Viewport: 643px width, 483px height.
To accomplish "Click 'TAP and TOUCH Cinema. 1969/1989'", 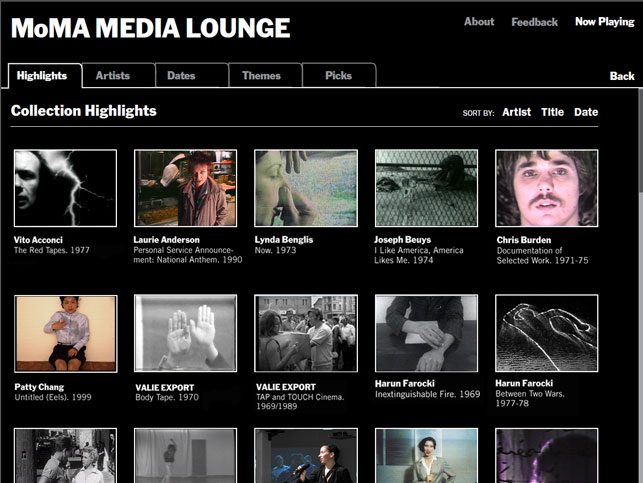I will 300,402.
